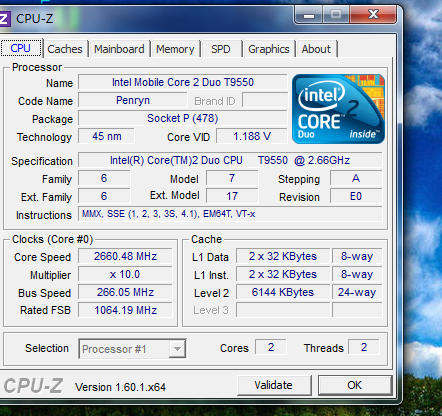Click the Core Speed value box
The image size is (442, 416).
(x=125, y=256)
